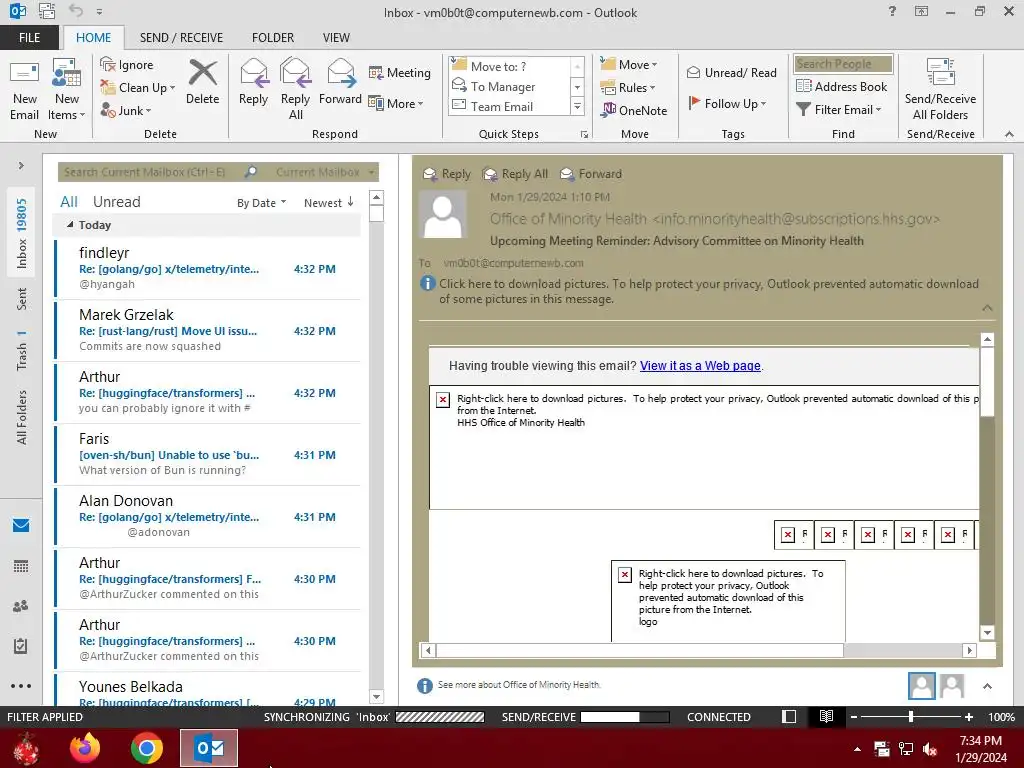Send message to OneNote
Screen dimensions: 1024x768
633,110
